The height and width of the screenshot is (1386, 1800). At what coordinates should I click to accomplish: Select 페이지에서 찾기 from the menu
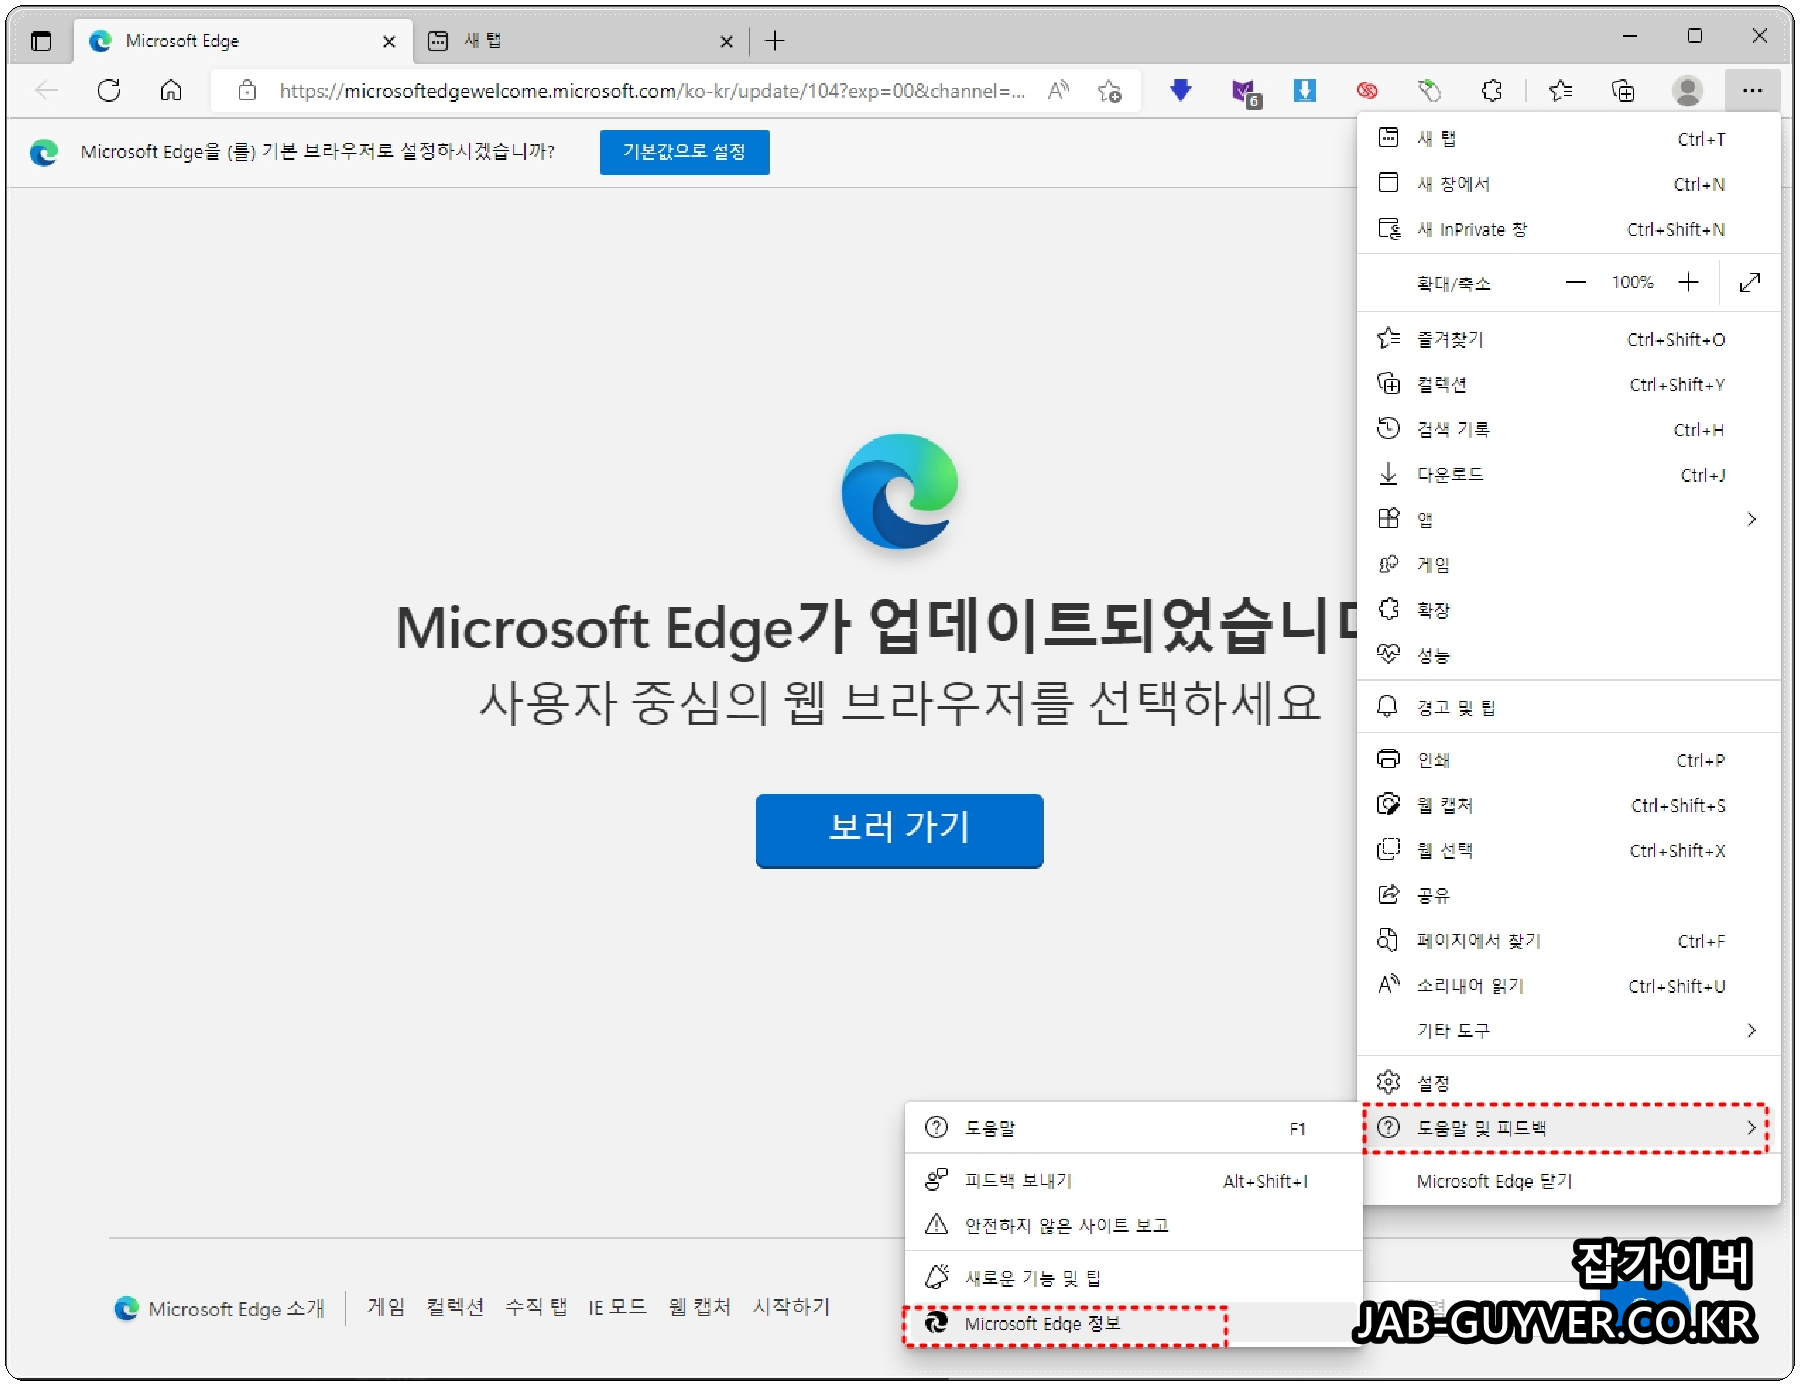point(1568,940)
